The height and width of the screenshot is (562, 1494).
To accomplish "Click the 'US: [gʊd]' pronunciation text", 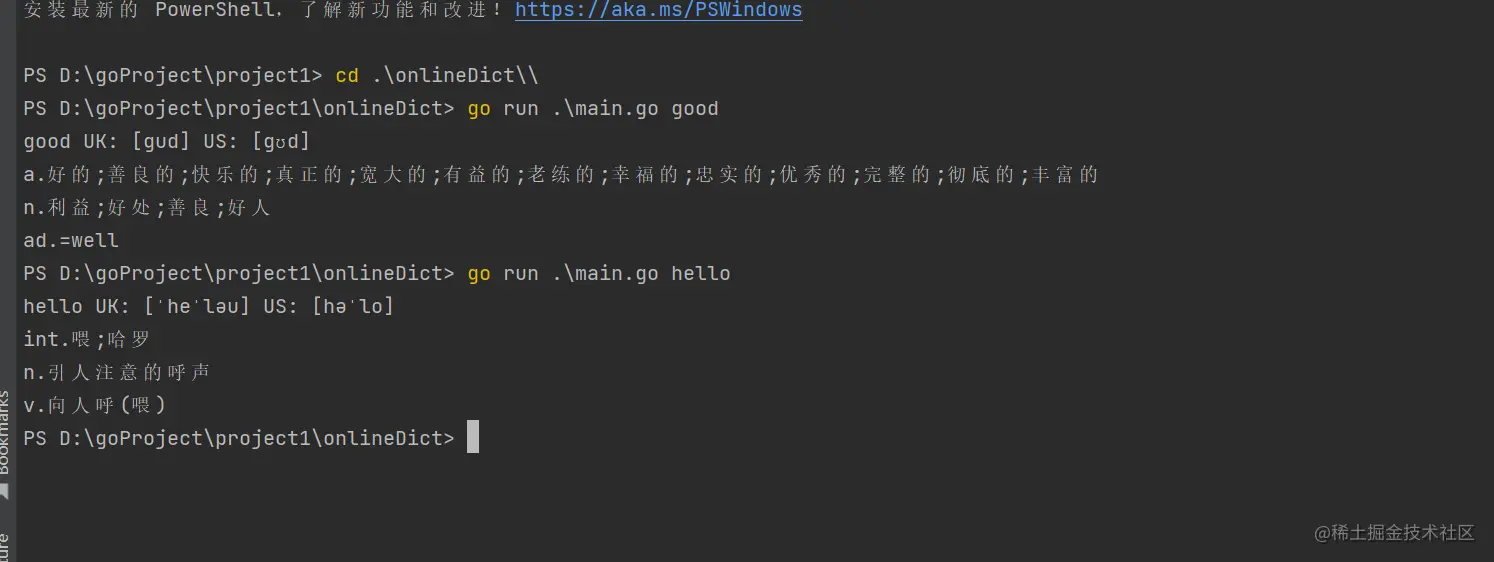I will pyautogui.click(x=257, y=142).
